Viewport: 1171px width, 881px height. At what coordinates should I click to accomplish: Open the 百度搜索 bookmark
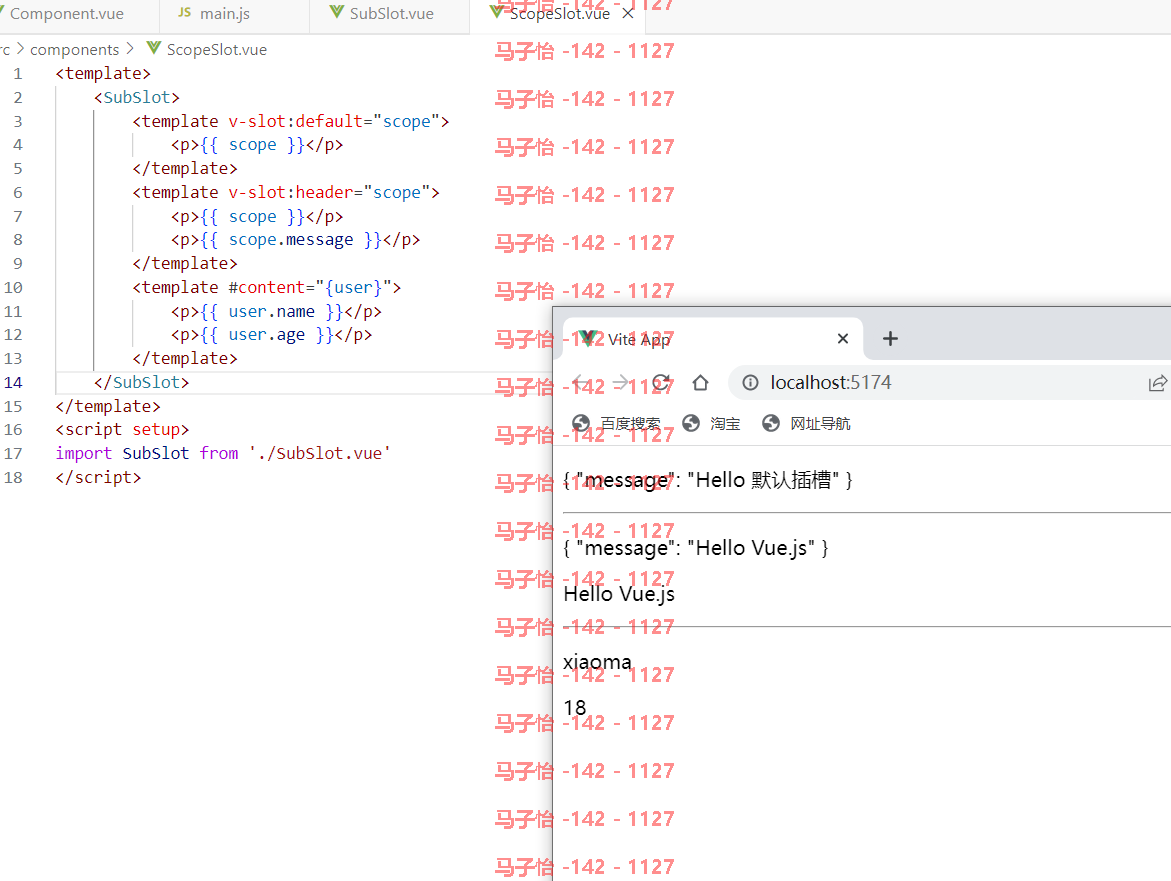tap(616, 423)
